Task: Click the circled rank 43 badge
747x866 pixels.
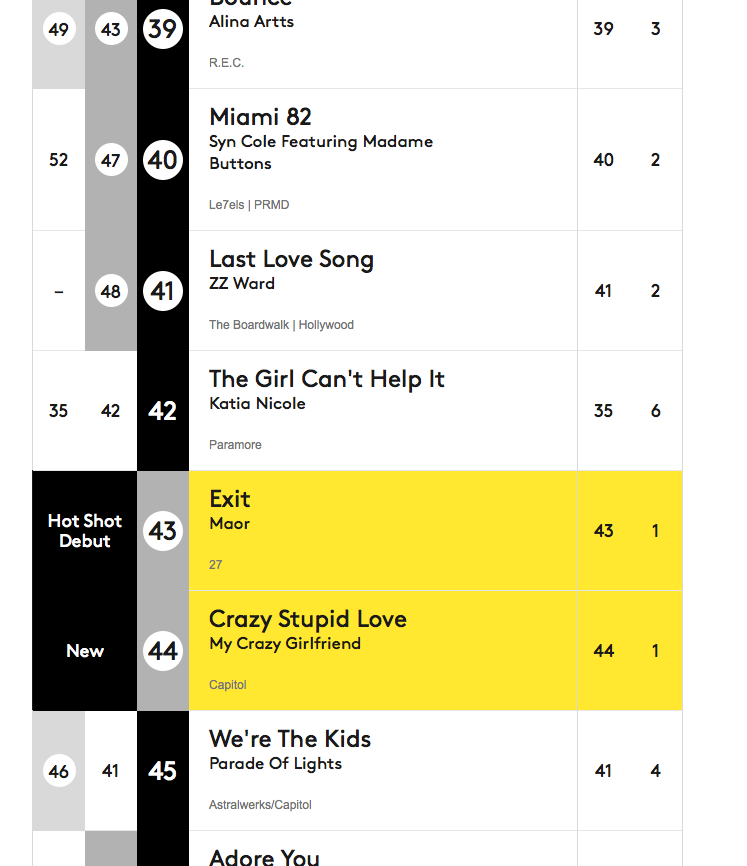Action: click(x=162, y=531)
